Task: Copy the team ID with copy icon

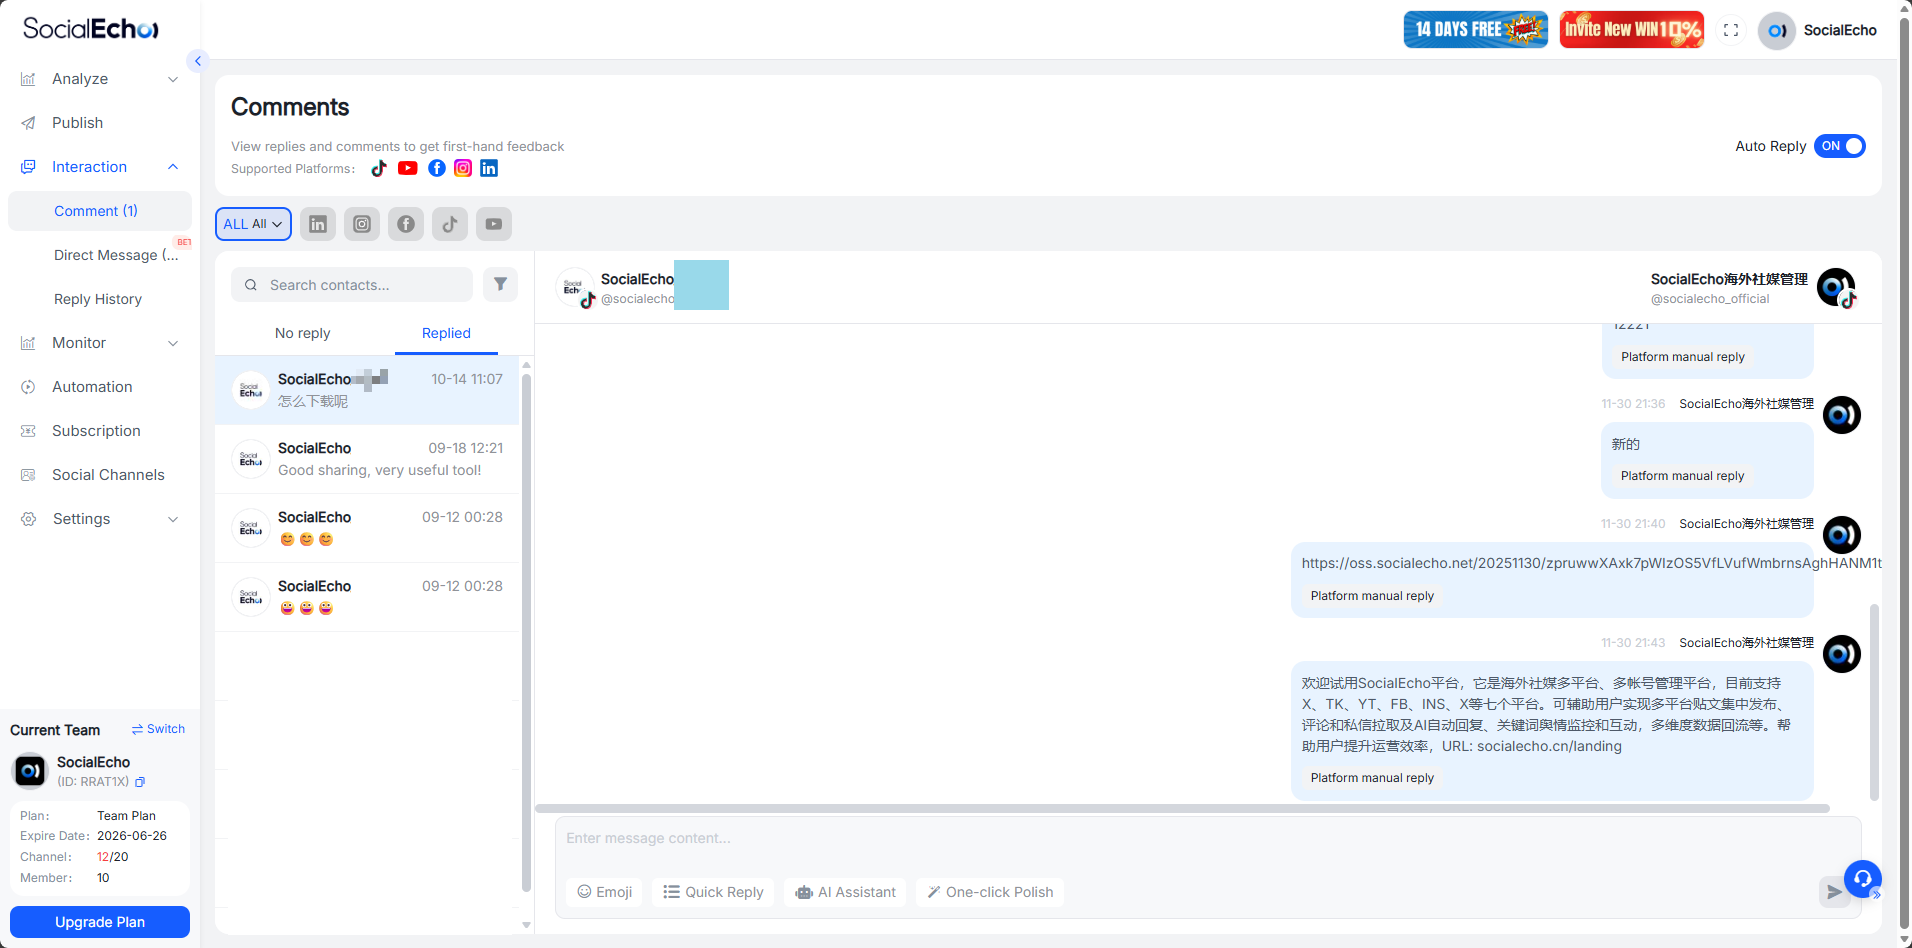Action: [140, 782]
